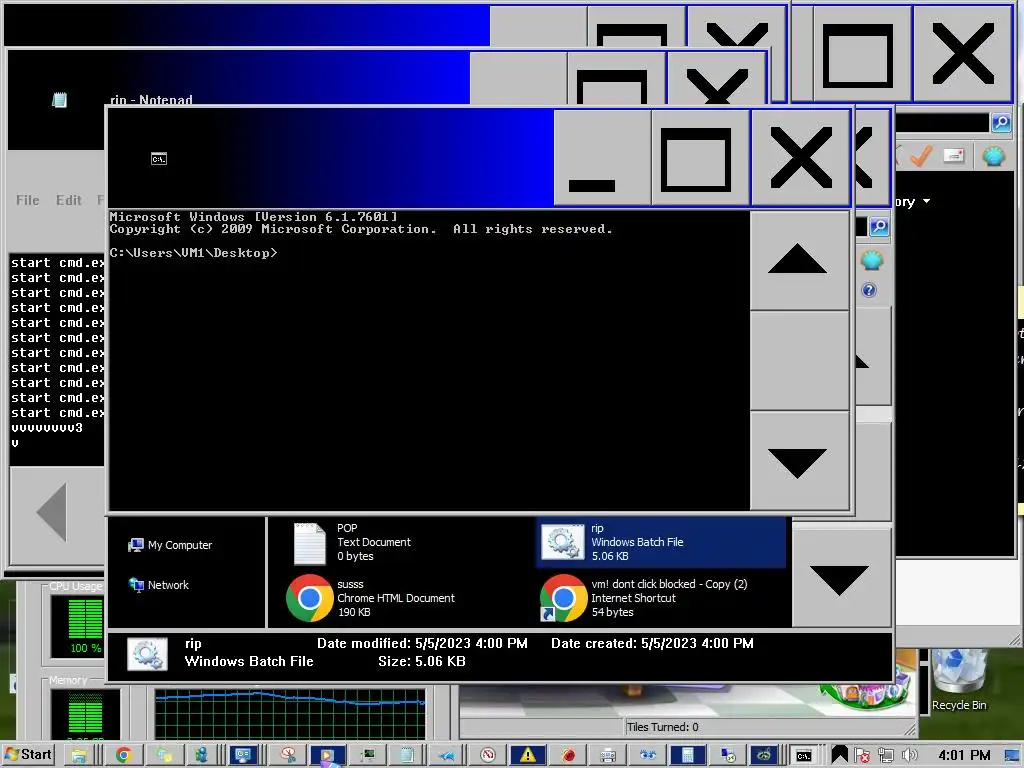Click the Command Prompt window title icon
The height and width of the screenshot is (768, 1024).
159,159
